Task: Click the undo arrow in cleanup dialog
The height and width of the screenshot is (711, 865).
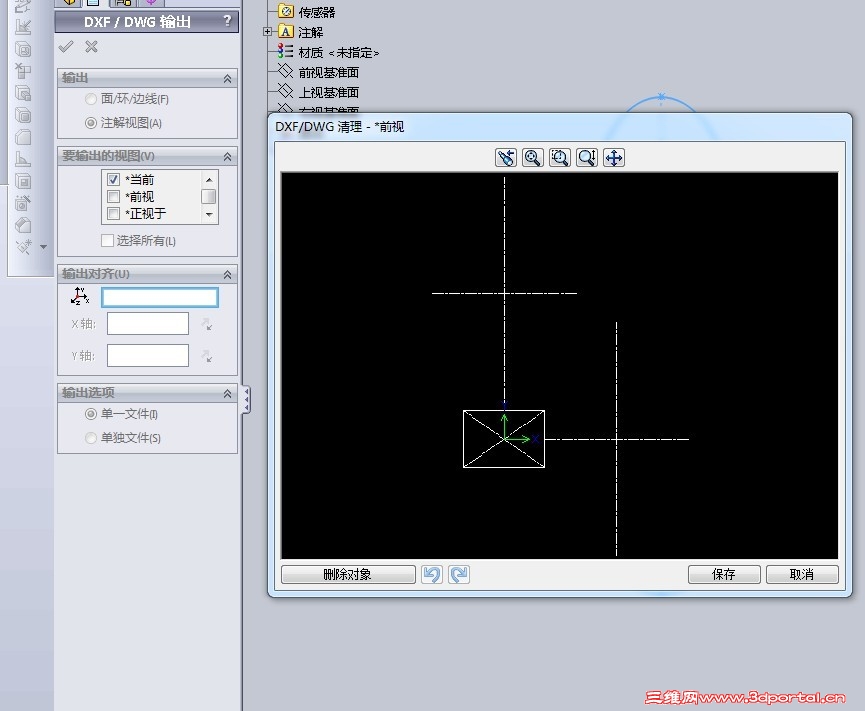Action: [432, 575]
